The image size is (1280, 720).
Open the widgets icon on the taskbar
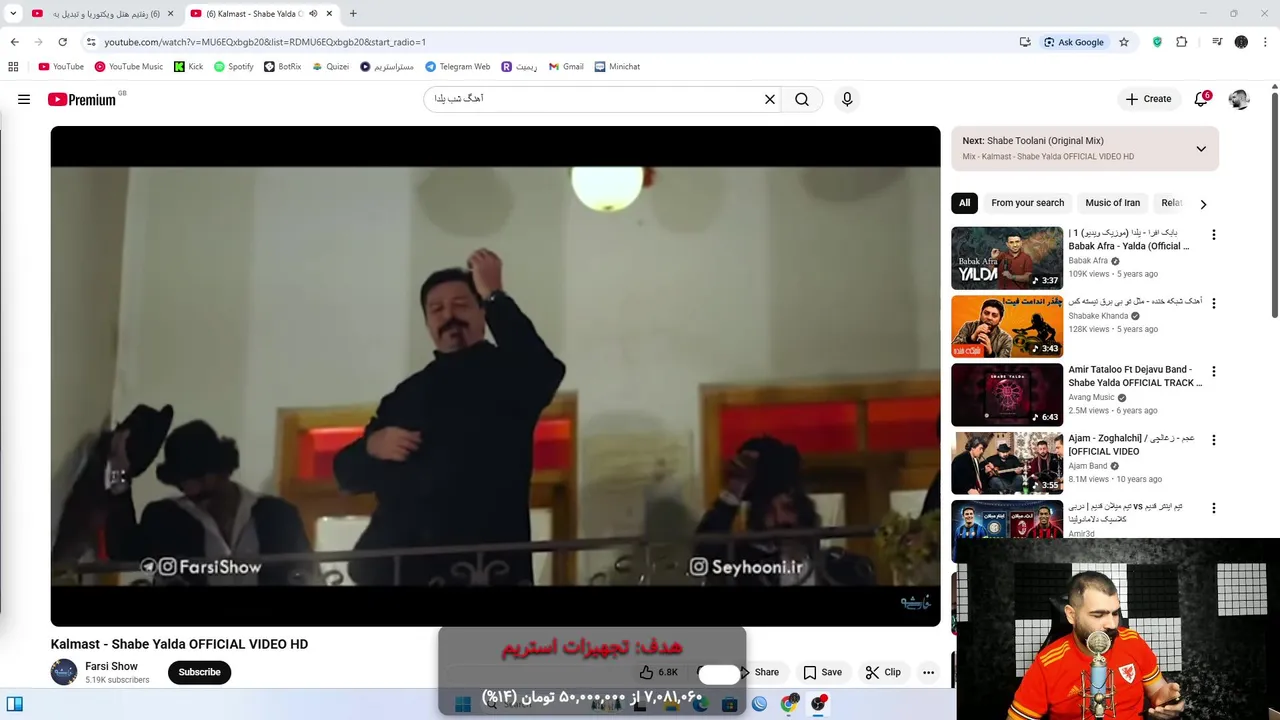[x=15, y=704]
